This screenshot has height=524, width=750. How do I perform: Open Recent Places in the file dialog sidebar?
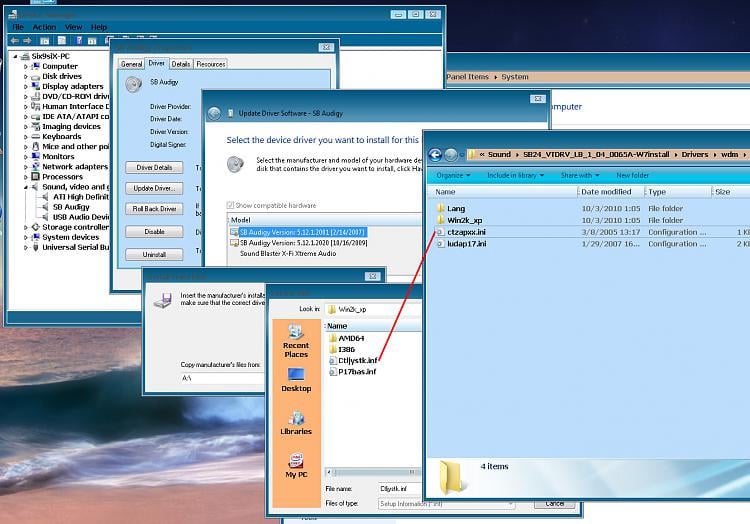pos(296,341)
